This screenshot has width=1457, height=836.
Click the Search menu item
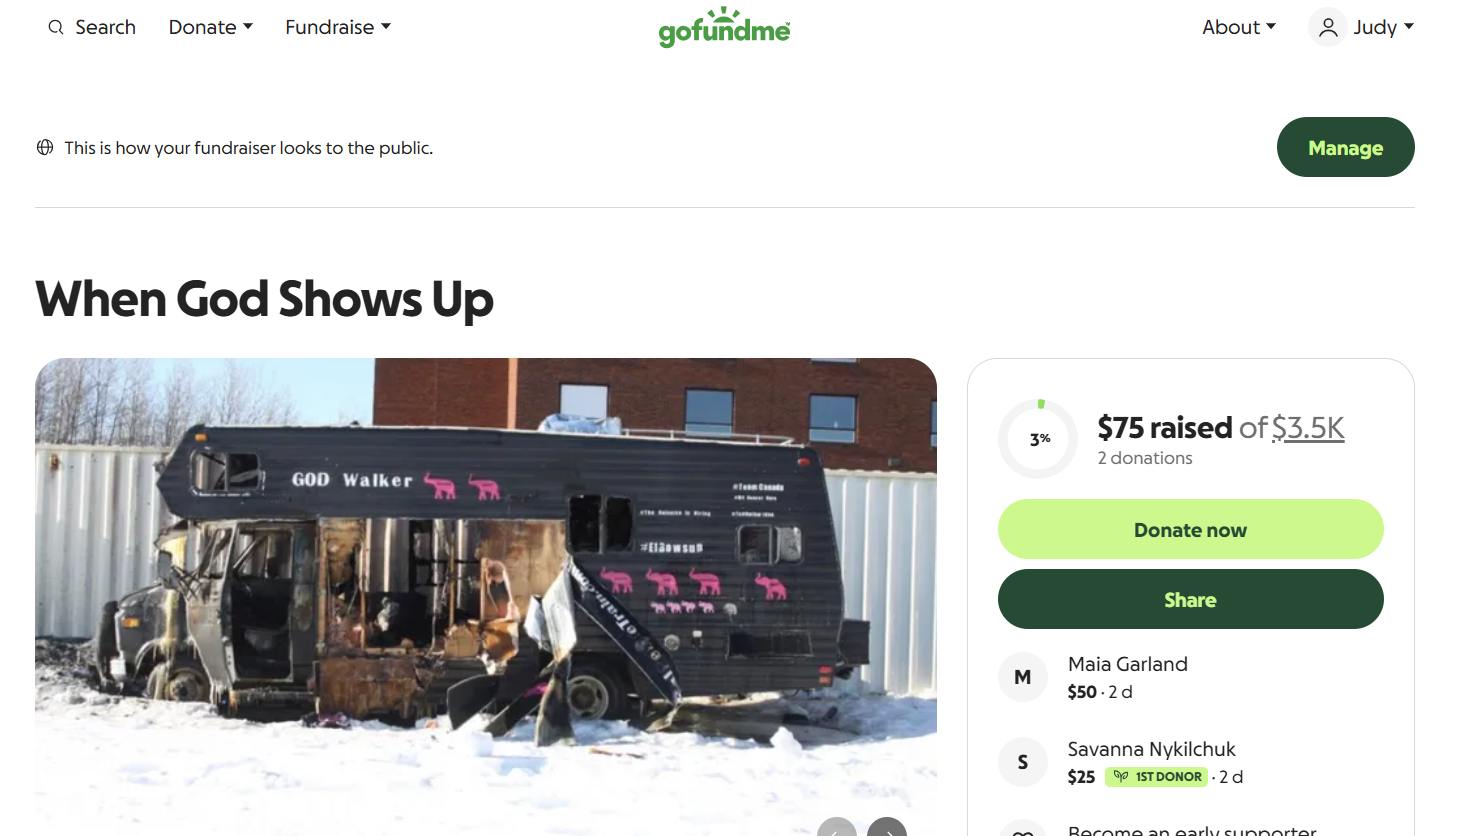point(92,27)
